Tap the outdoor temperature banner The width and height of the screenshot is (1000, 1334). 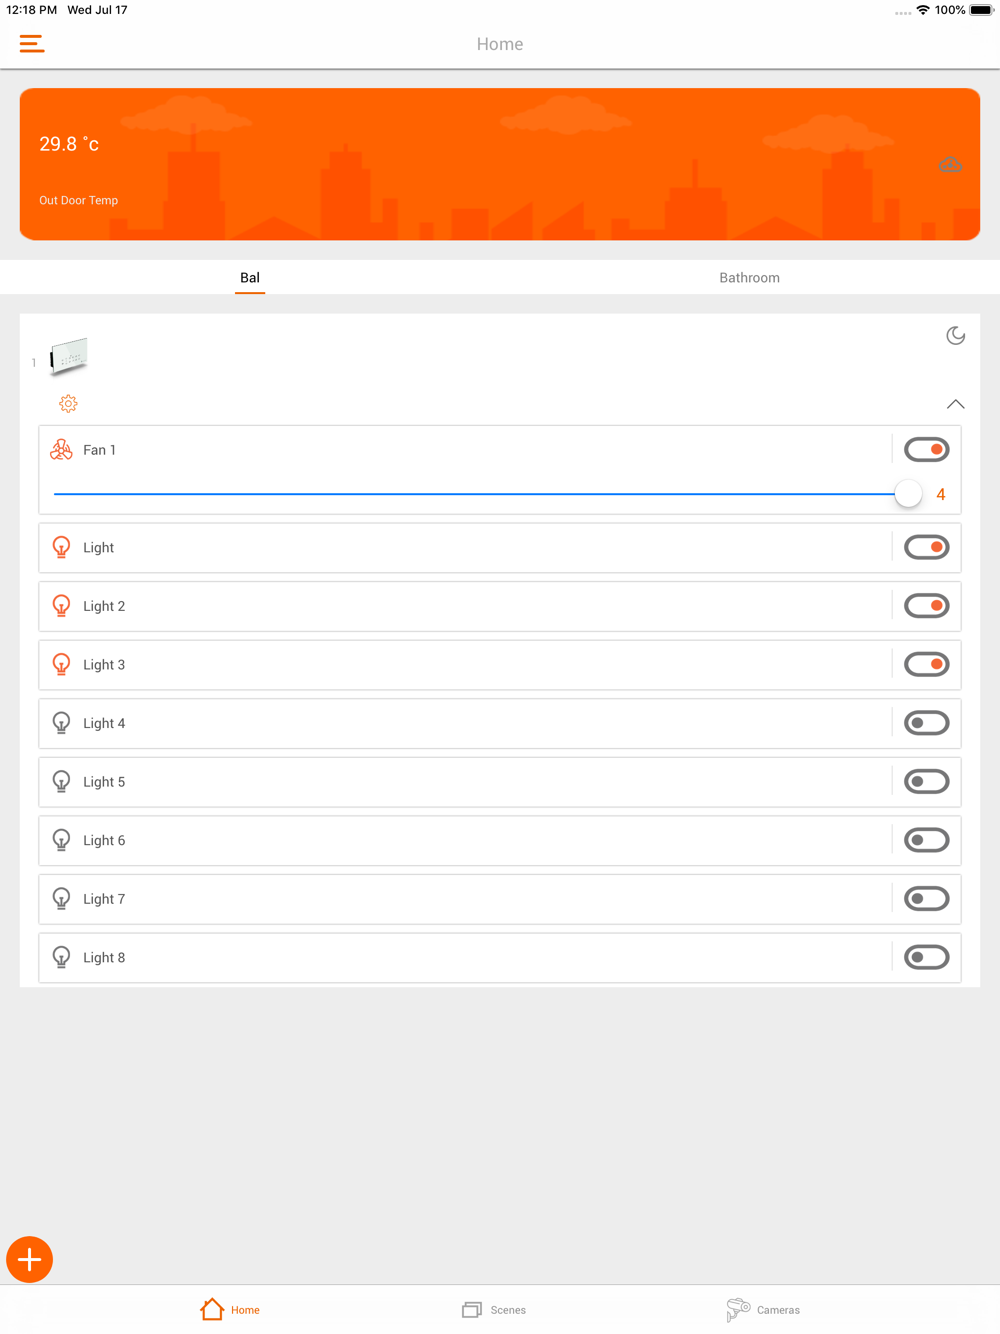pos(500,164)
